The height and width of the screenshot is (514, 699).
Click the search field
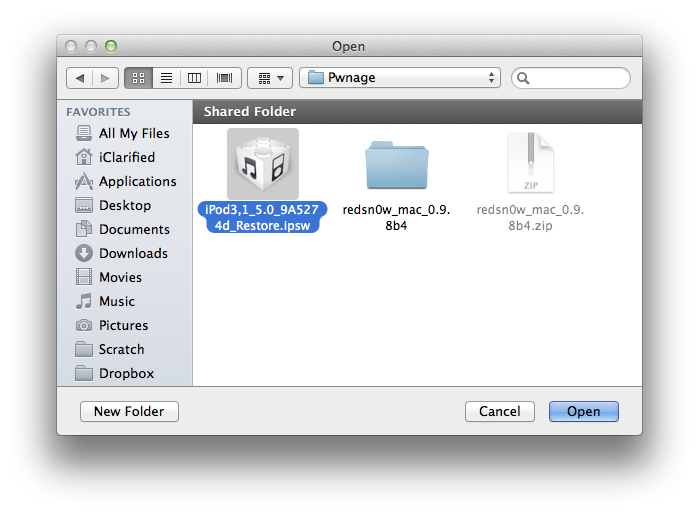[571, 77]
